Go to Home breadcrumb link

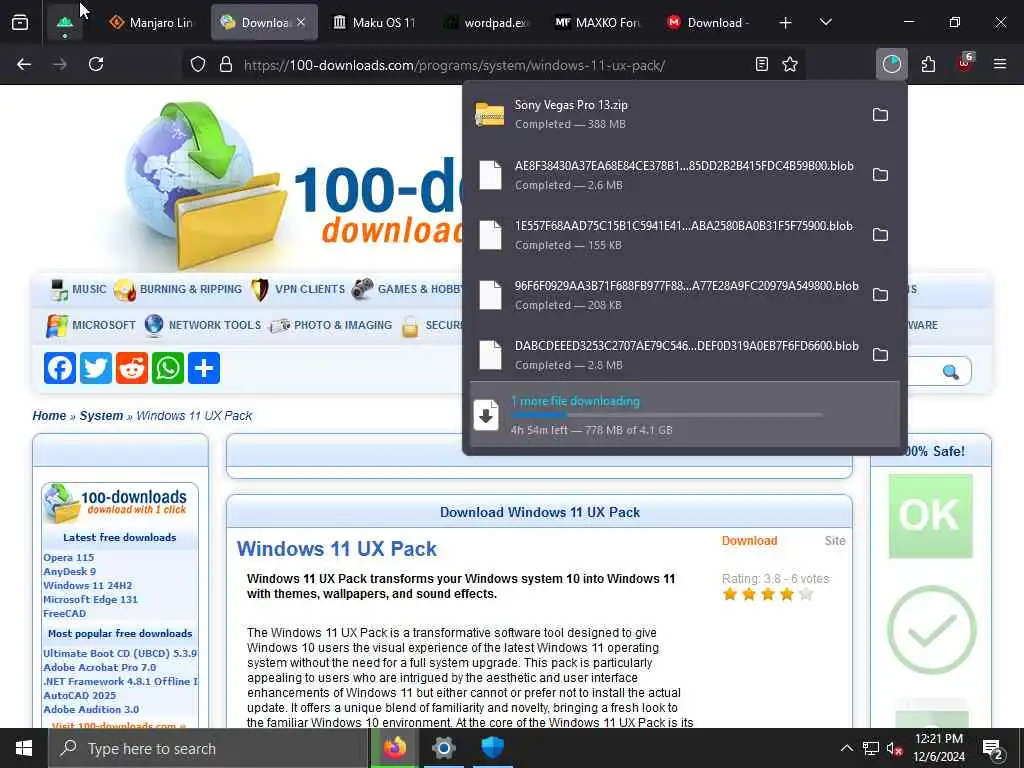coord(50,416)
